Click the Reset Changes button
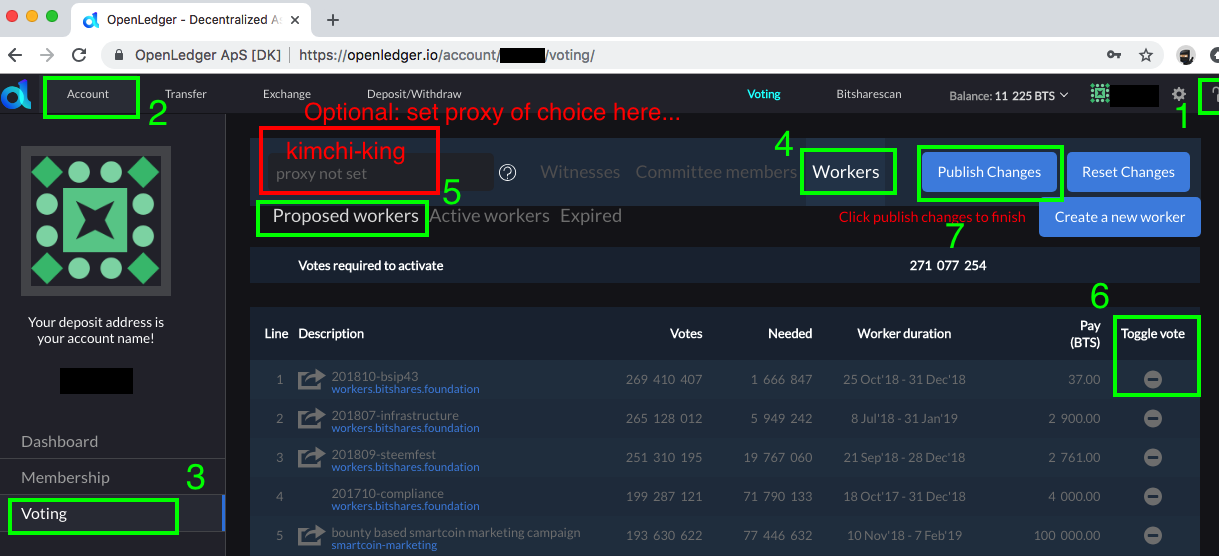Screen dimensions: 1219x556 coord(1128,172)
